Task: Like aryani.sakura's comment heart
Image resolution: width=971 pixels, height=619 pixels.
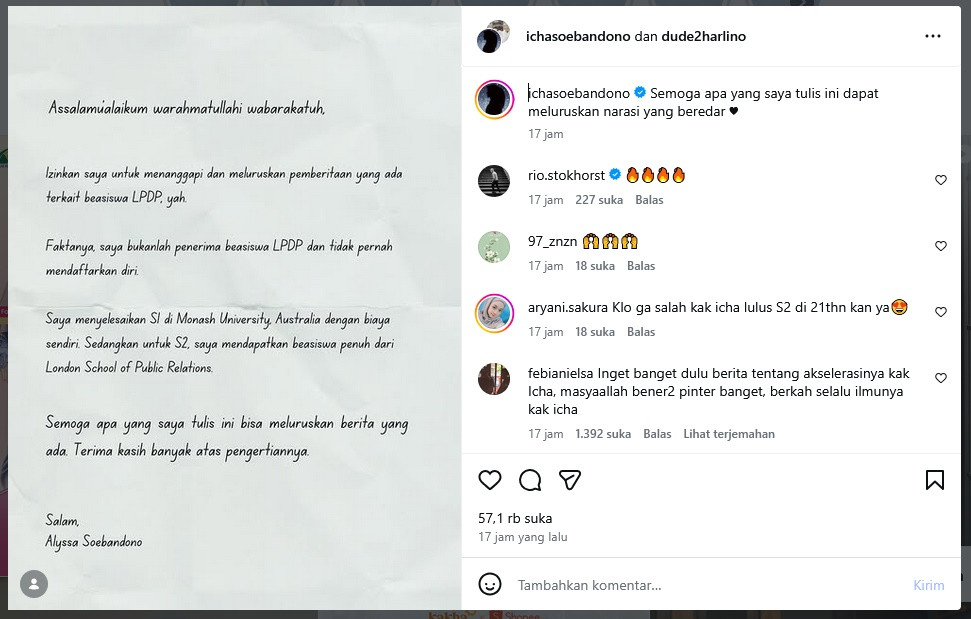Action: tap(941, 312)
